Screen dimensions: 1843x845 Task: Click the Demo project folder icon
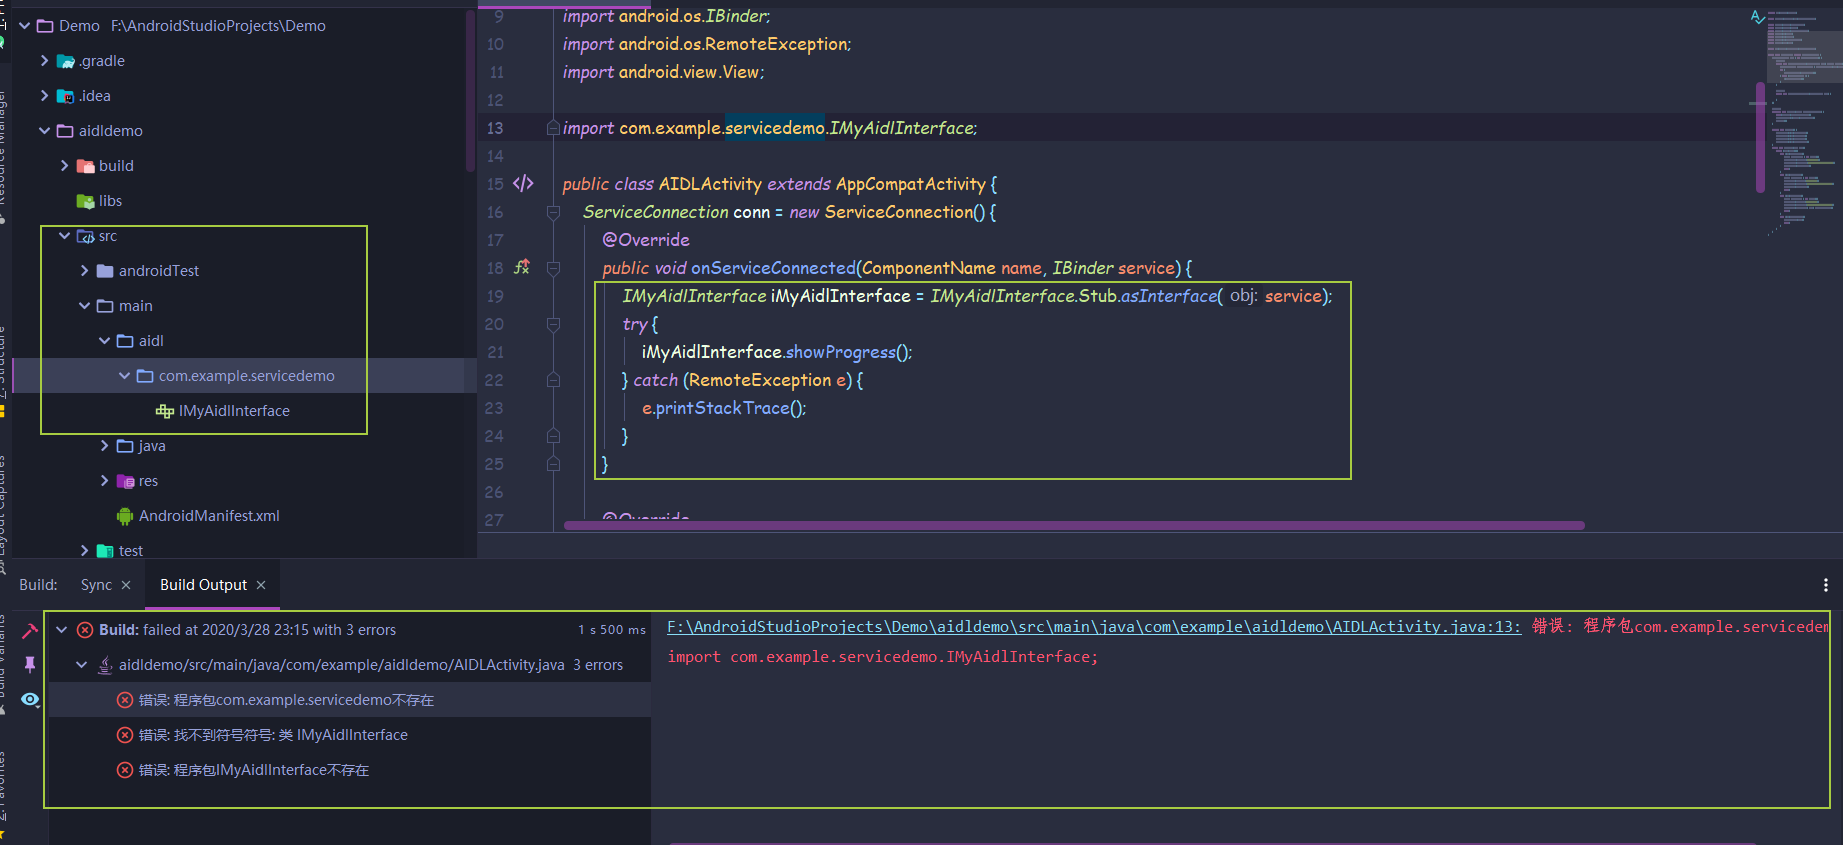(45, 26)
